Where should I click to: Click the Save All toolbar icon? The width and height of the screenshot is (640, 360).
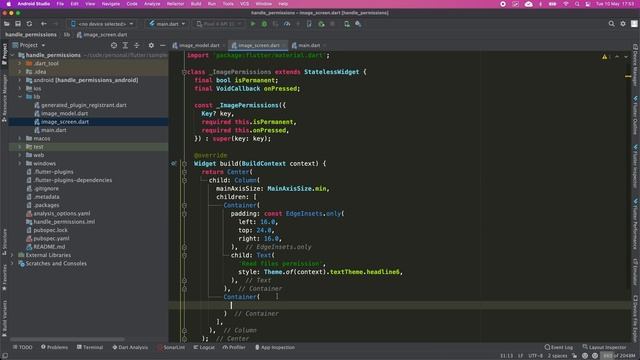[18, 24]
